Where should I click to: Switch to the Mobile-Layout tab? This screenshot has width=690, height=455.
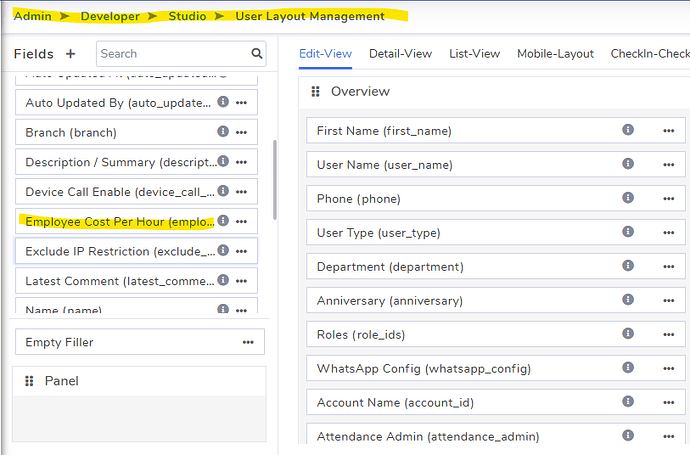[x=555, y=54]
